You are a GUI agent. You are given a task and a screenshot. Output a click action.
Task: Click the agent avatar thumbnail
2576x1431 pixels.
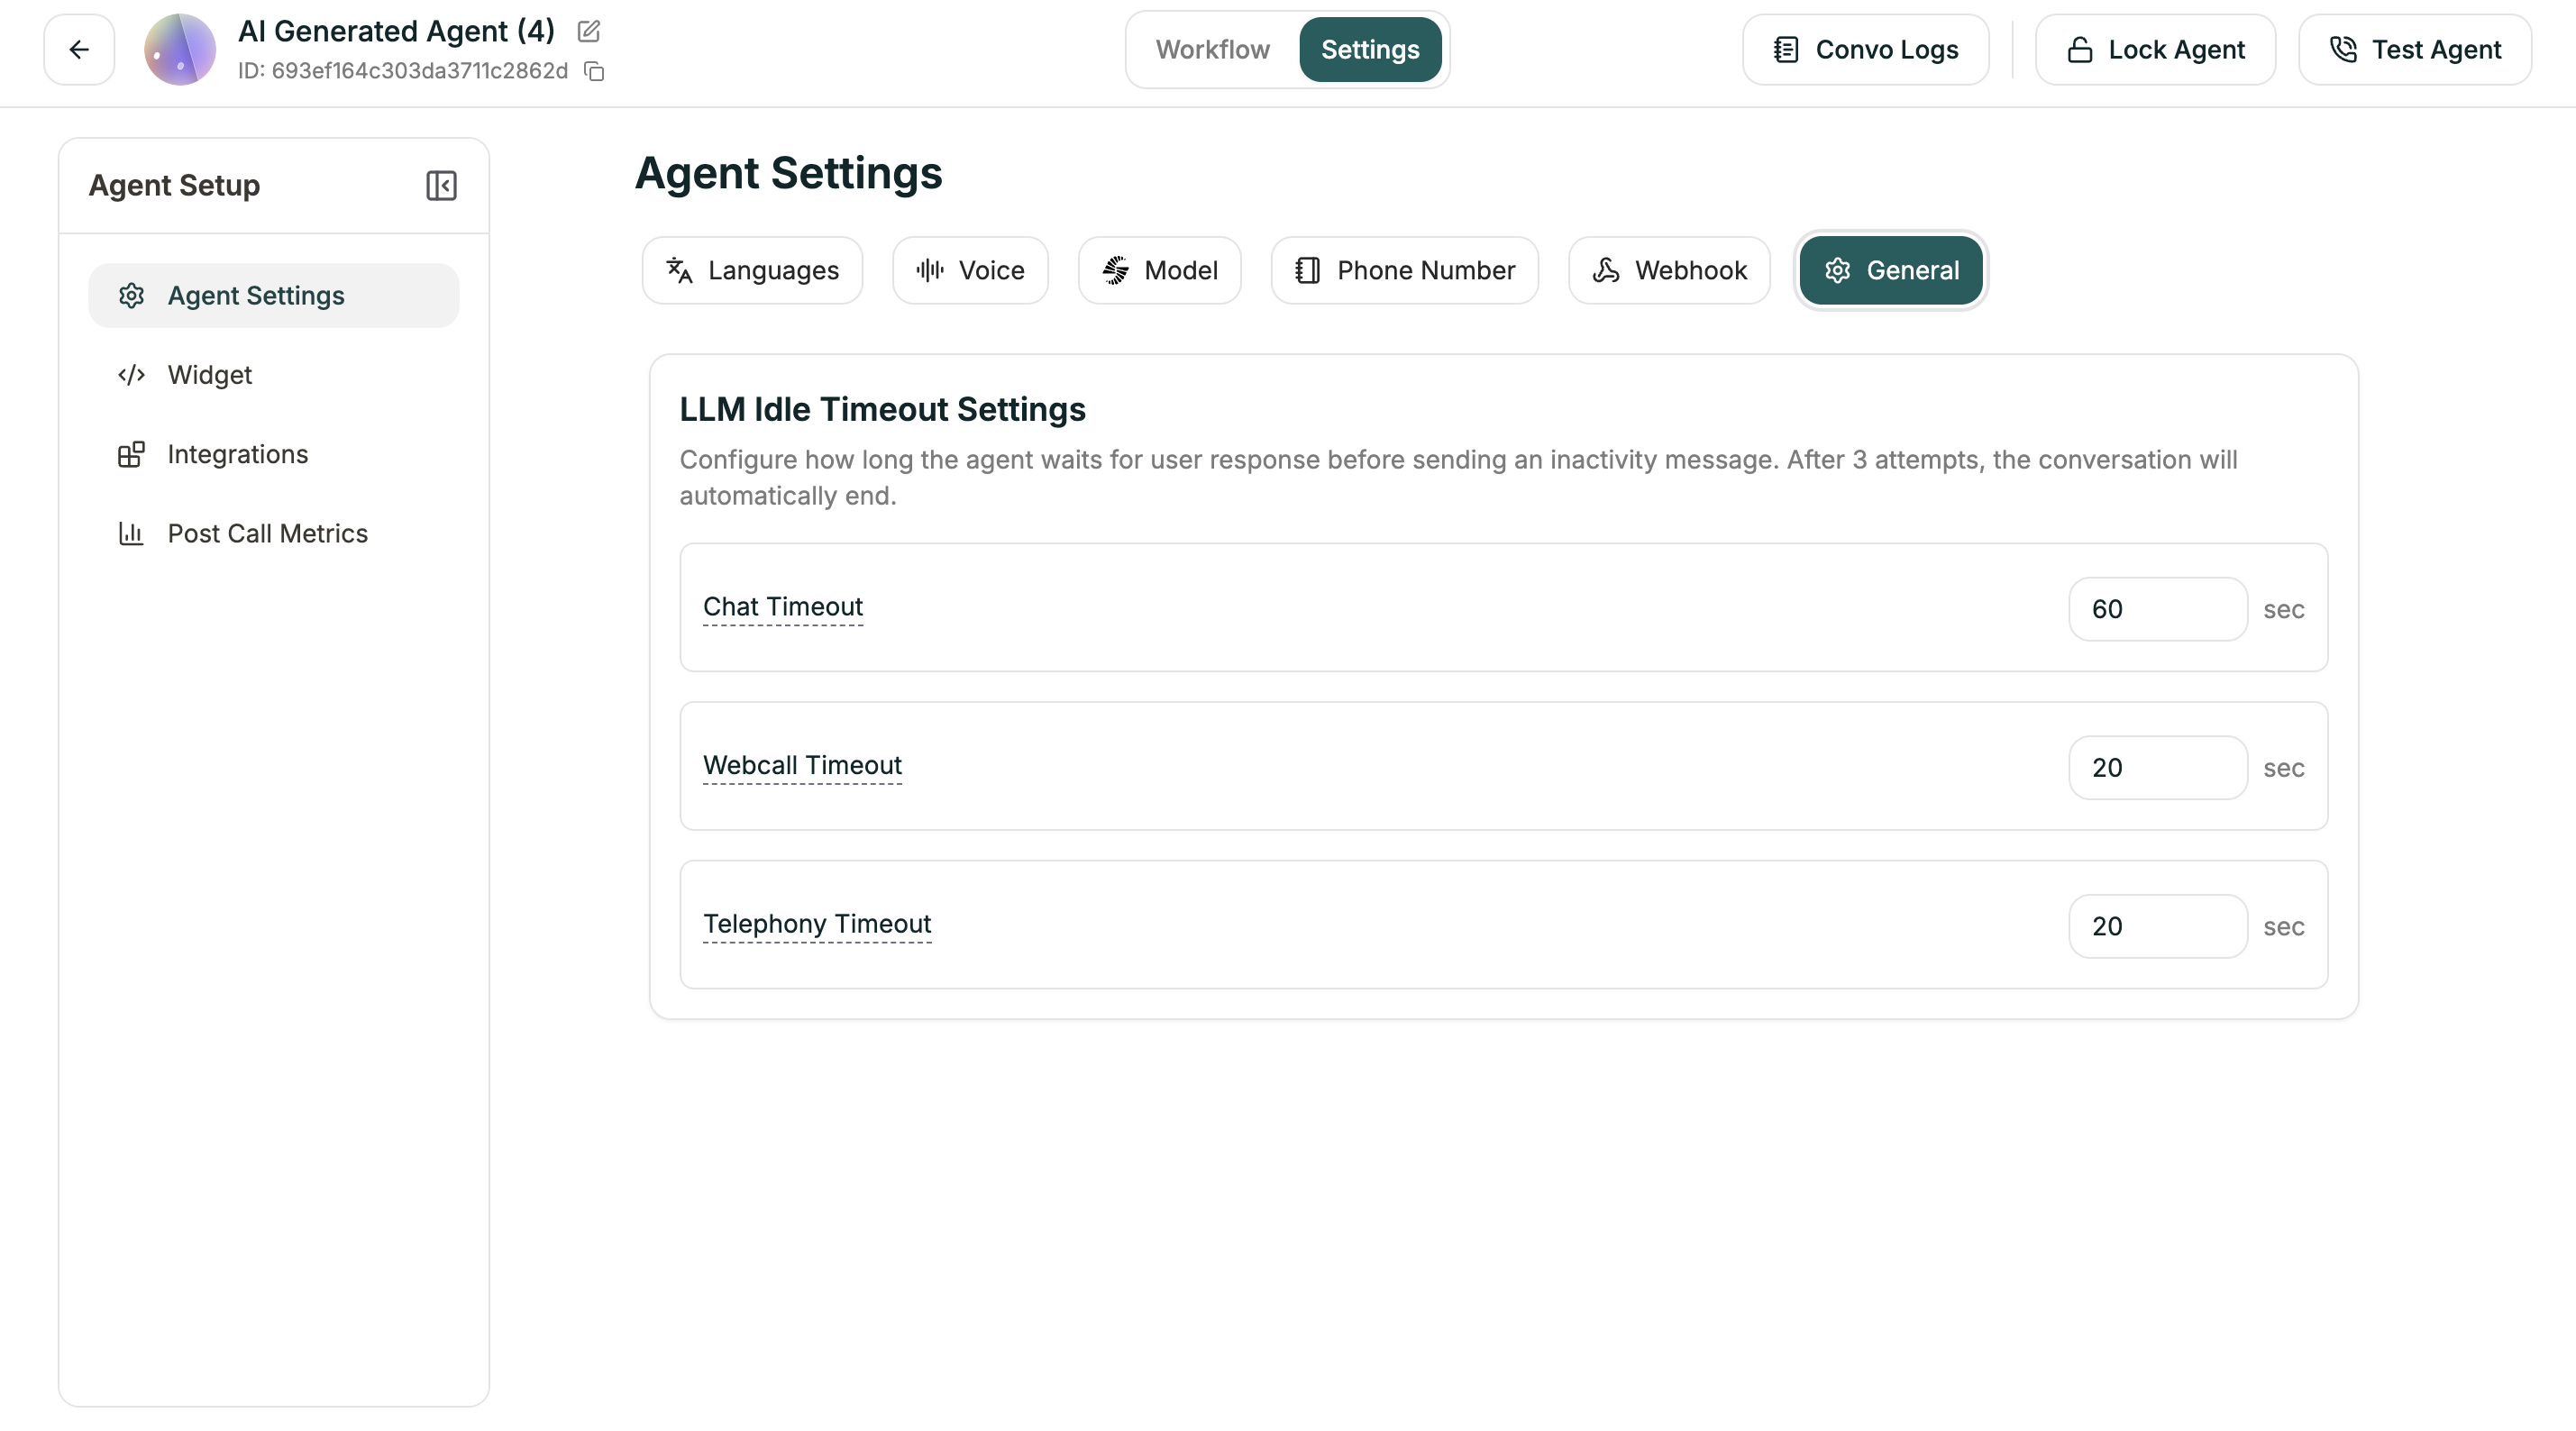pyautogui.click(x=180, y=49)
